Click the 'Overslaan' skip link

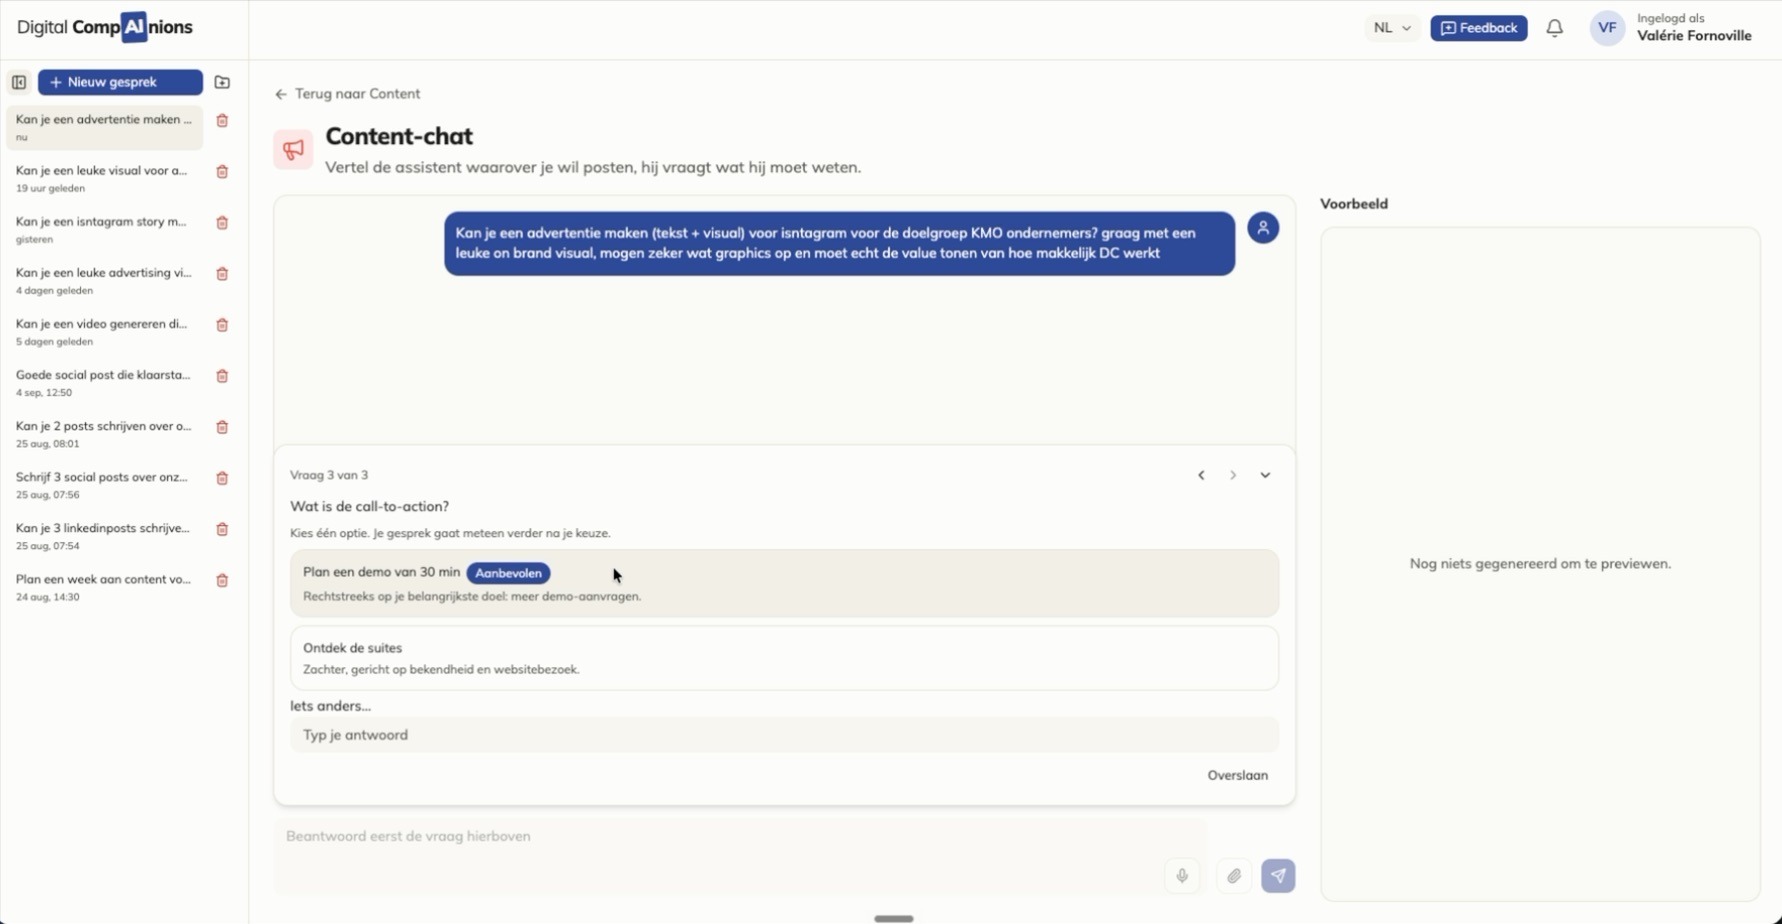1237,775
